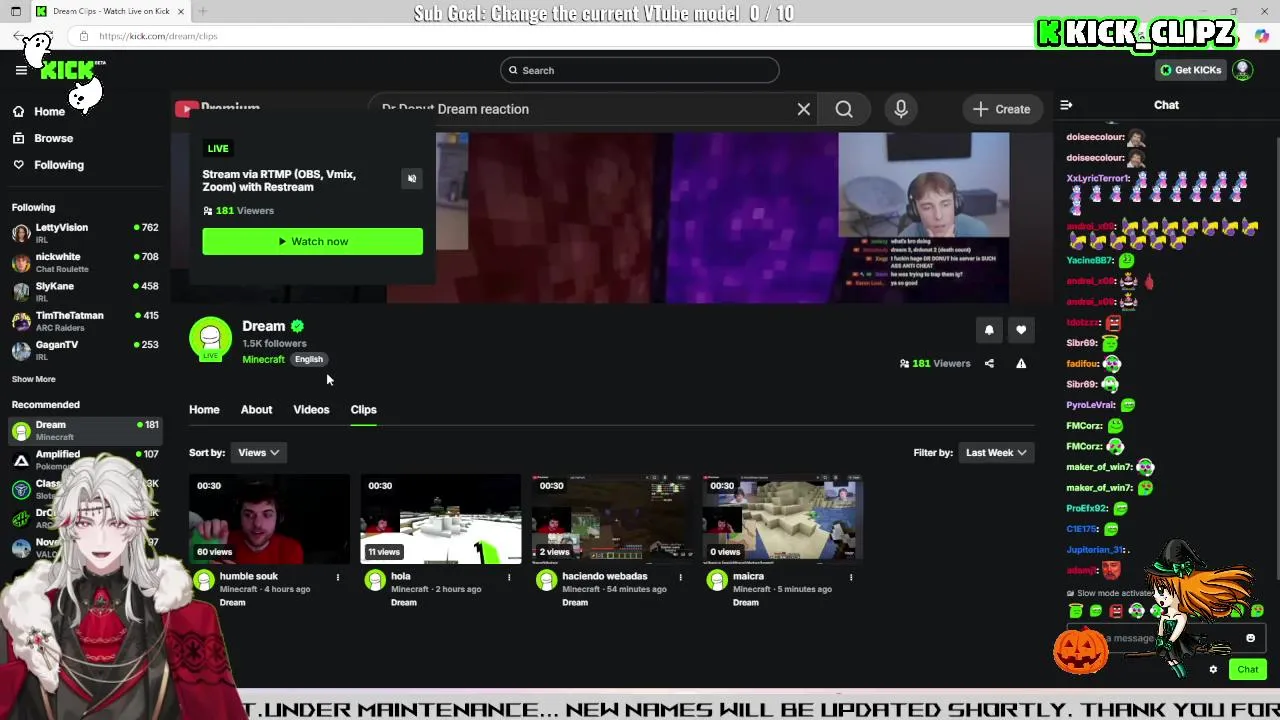Open SlyKane channel in Following list
Image resolution: width=1280 pixels, height=720 pixels.
[x=85, y=292]
